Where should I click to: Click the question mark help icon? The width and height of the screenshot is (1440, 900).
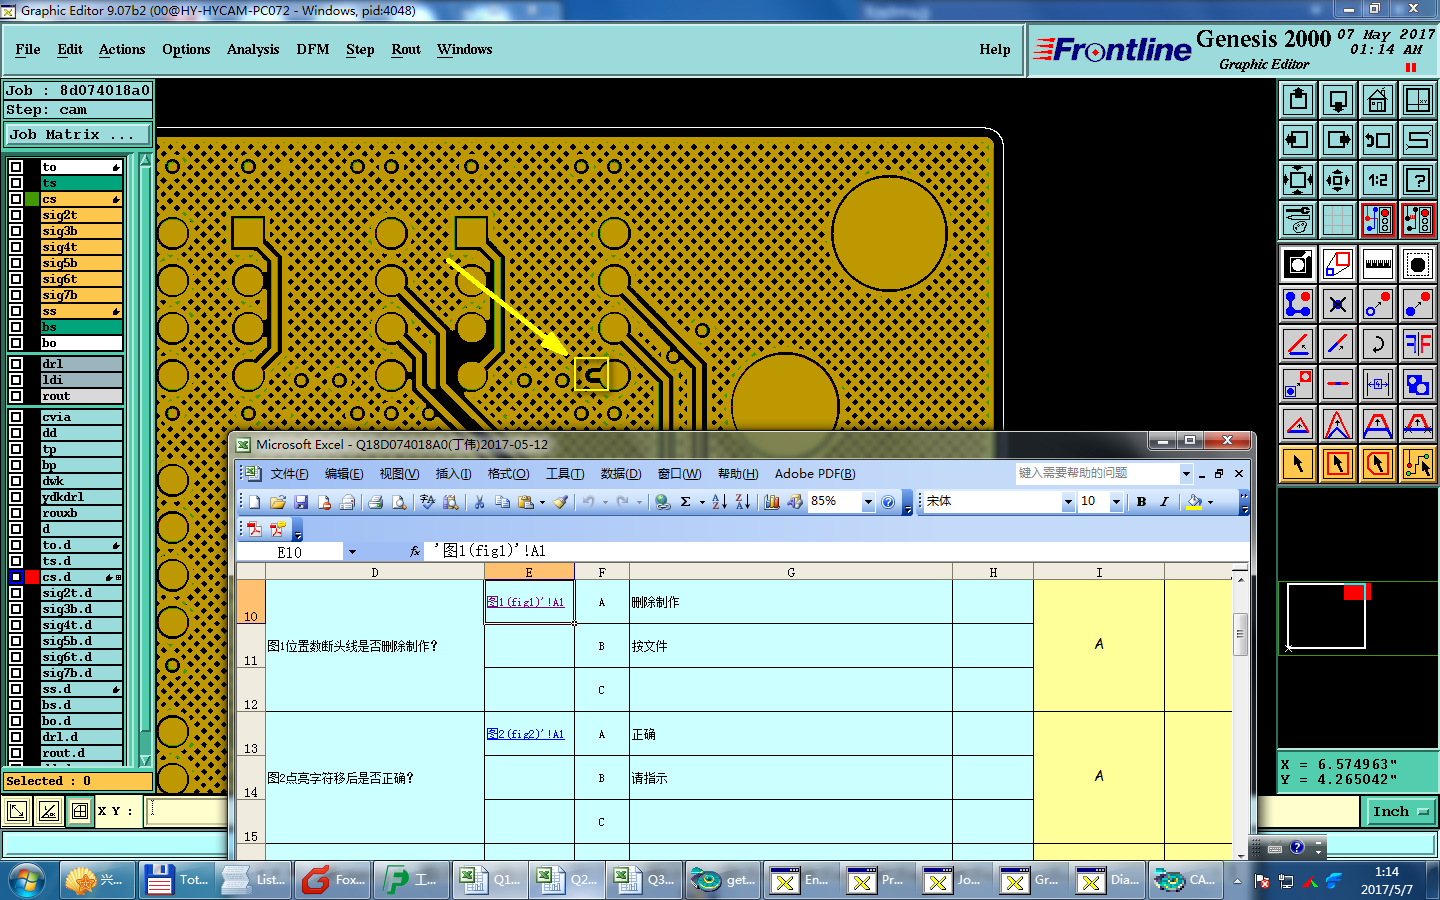click(1418, 180)
